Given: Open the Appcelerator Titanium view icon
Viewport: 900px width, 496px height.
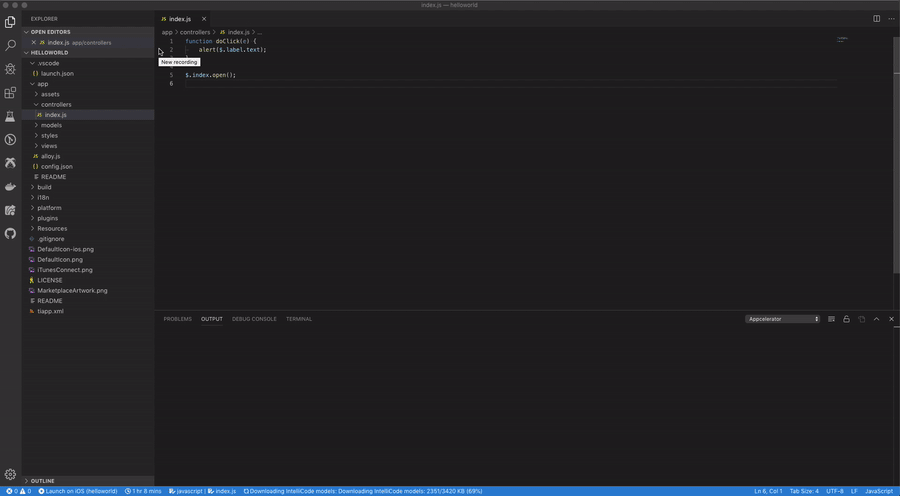Looking at the screenshot, I should [x=10, y=163].
